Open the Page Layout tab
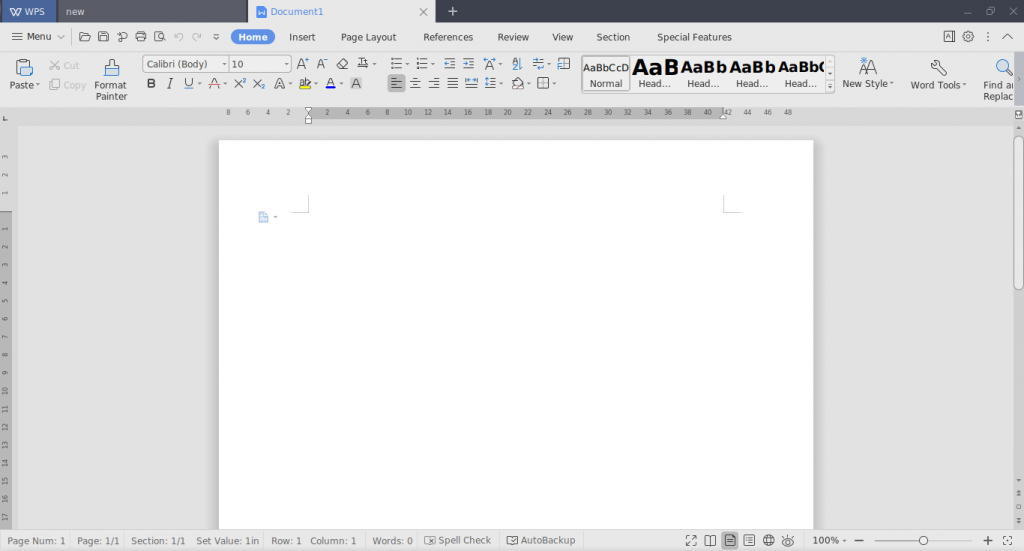 pos(368,37)
